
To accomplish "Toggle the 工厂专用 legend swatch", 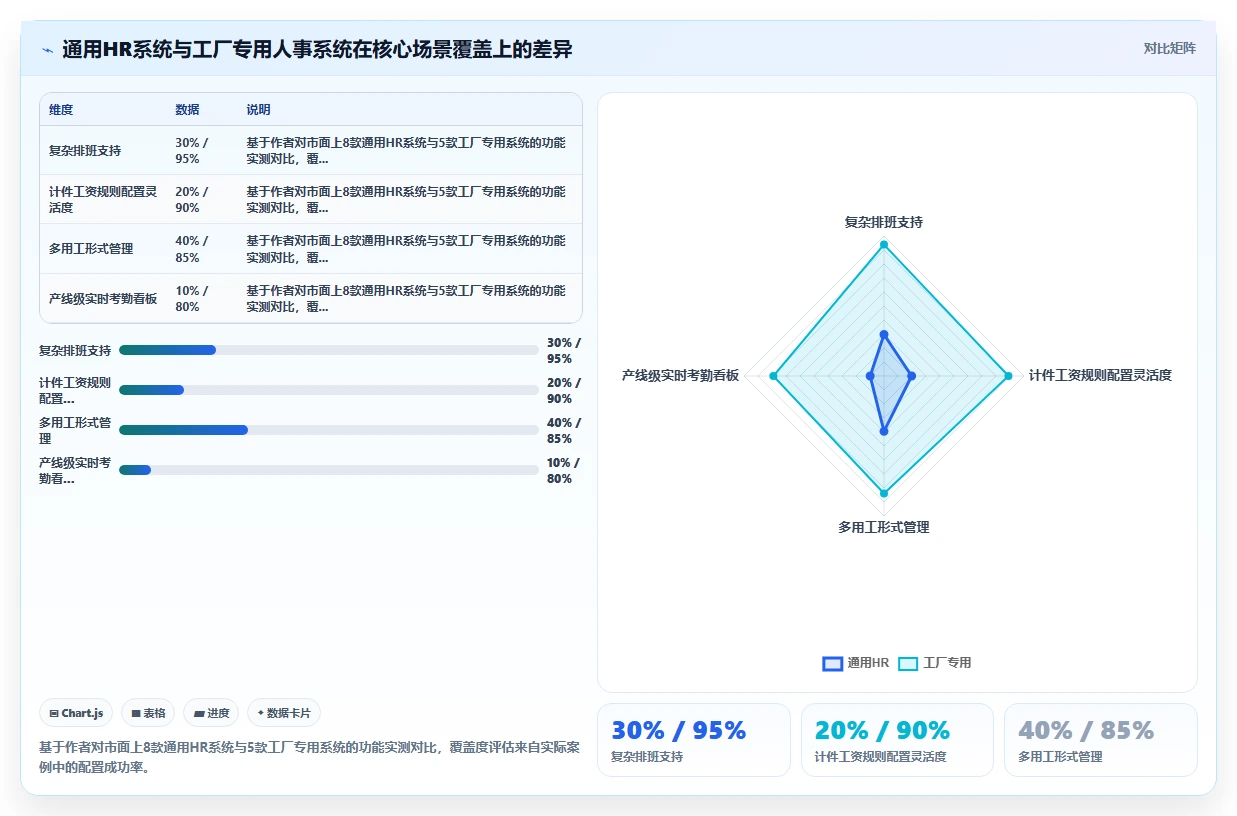I will (908, 663).
